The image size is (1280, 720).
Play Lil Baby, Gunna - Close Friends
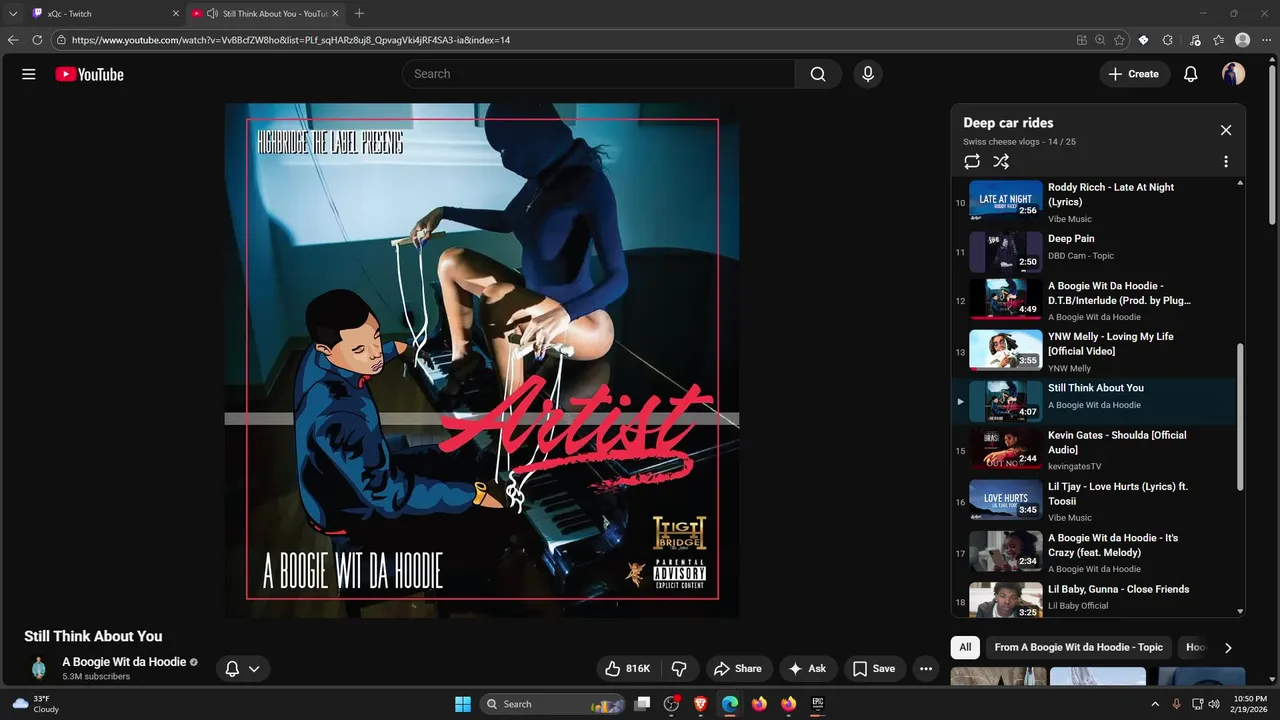pyautogui.click(x=1095, y=598)
